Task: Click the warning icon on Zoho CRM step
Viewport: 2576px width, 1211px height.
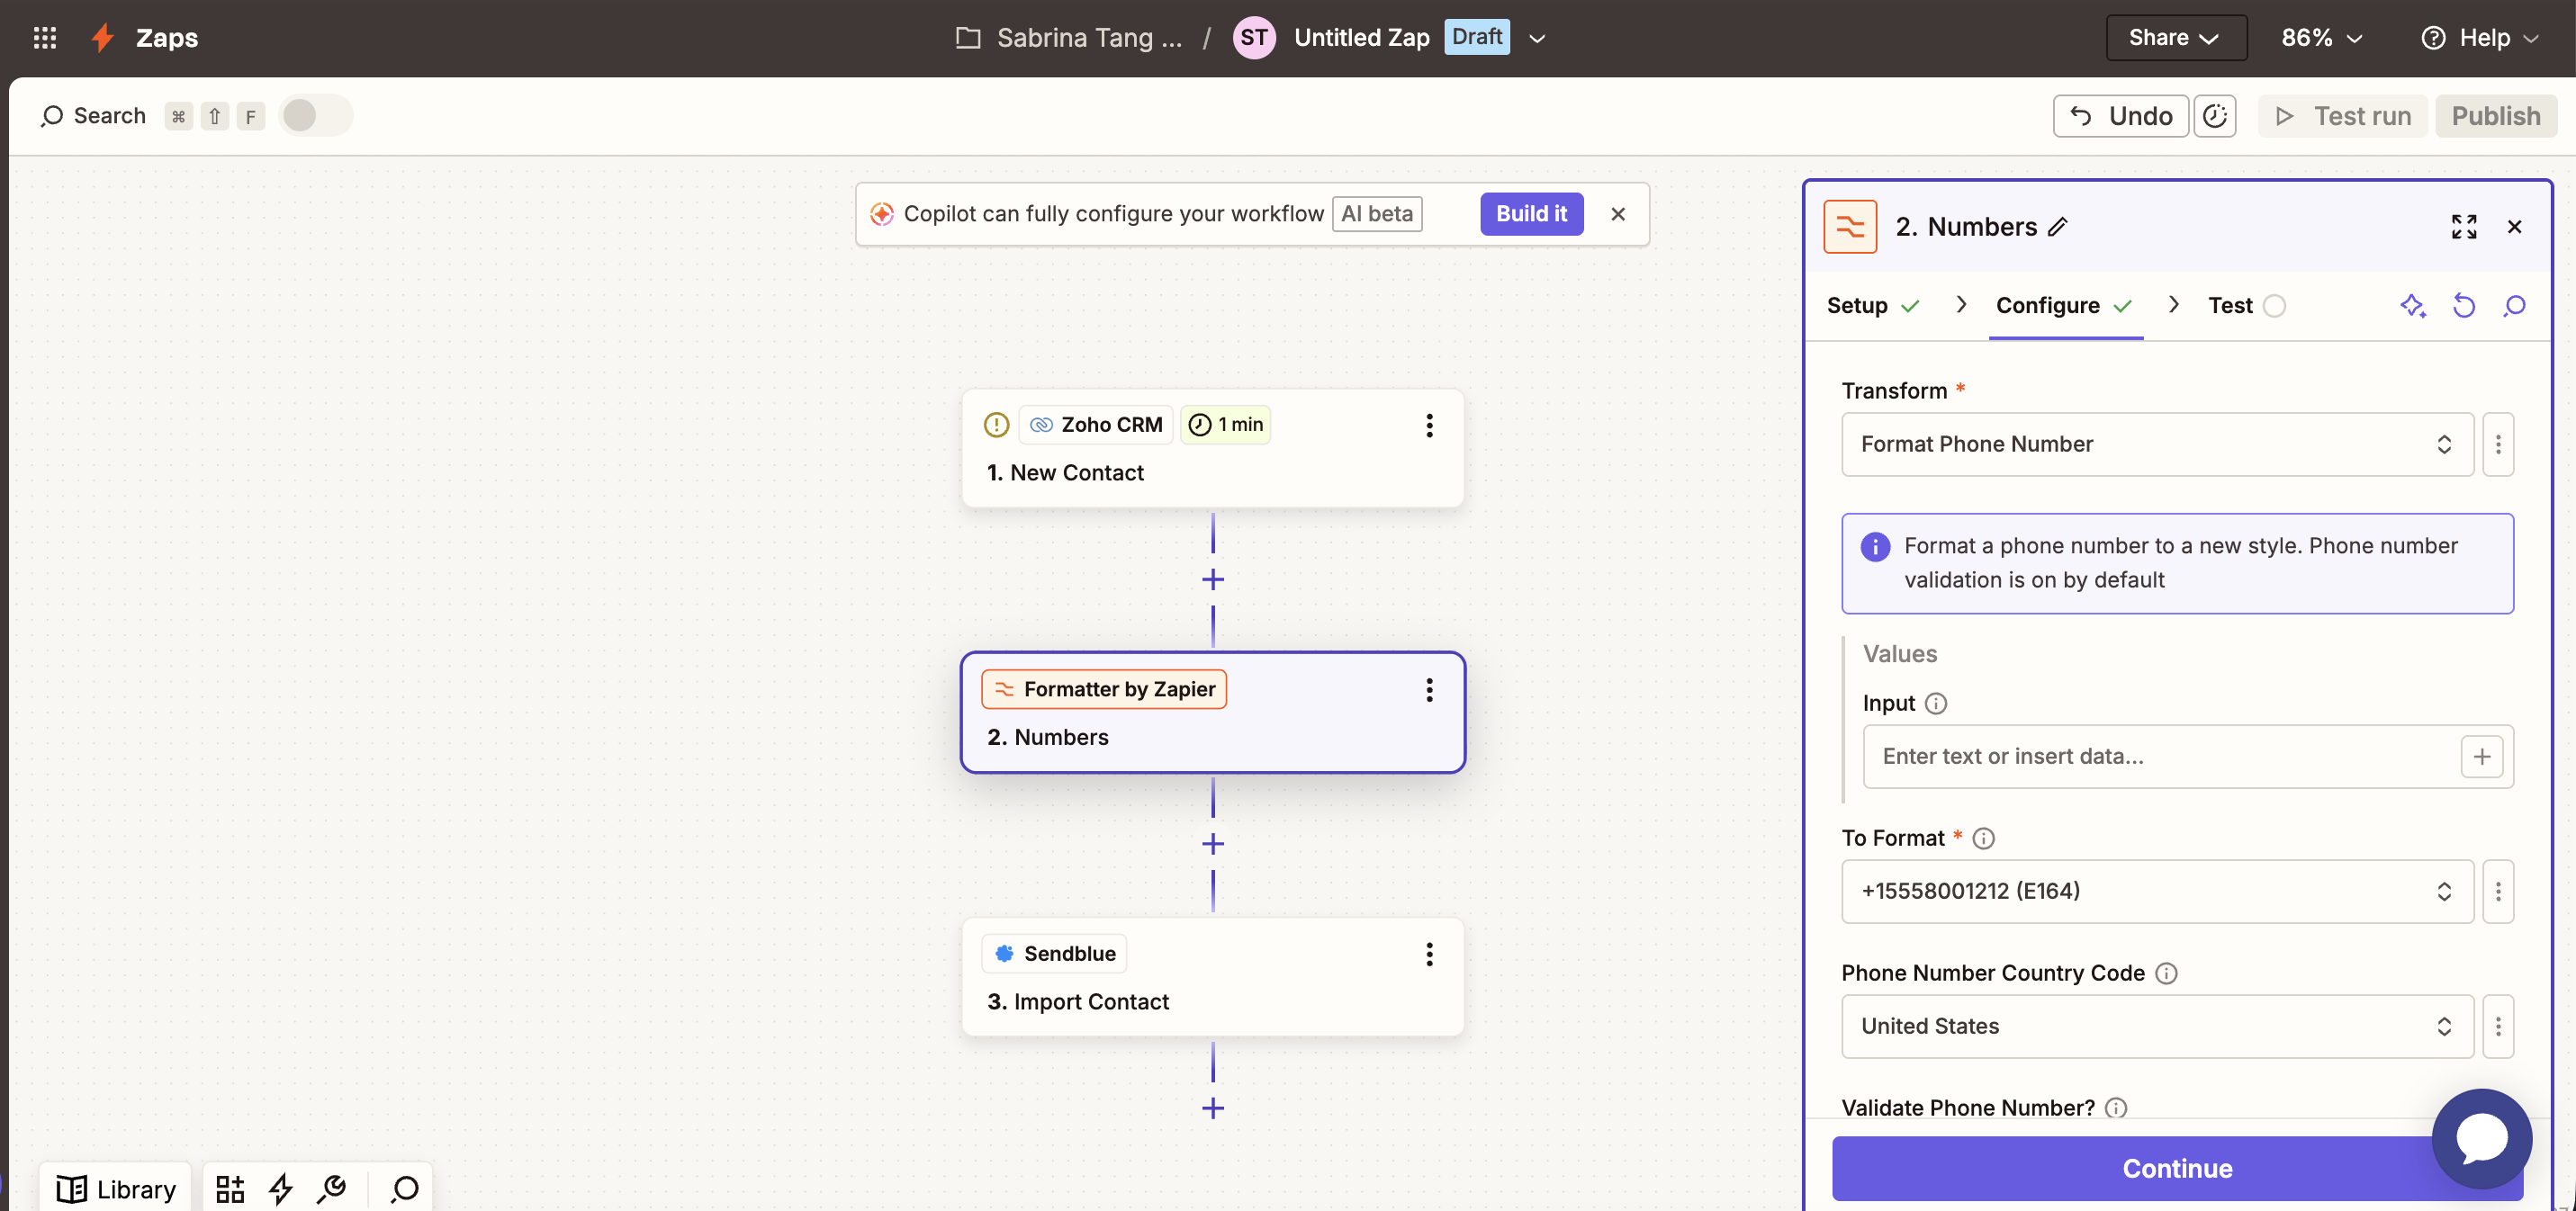Action: coord(996,425)
